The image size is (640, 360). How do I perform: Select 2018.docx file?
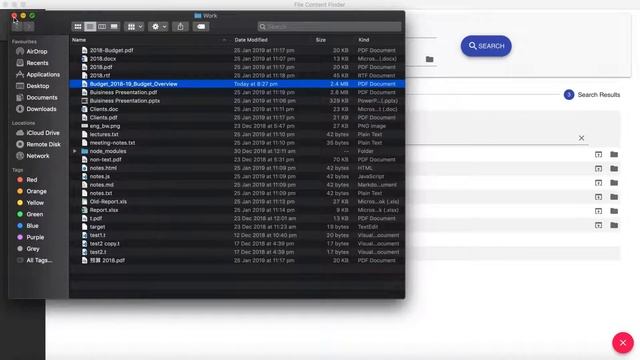(237, 59)
